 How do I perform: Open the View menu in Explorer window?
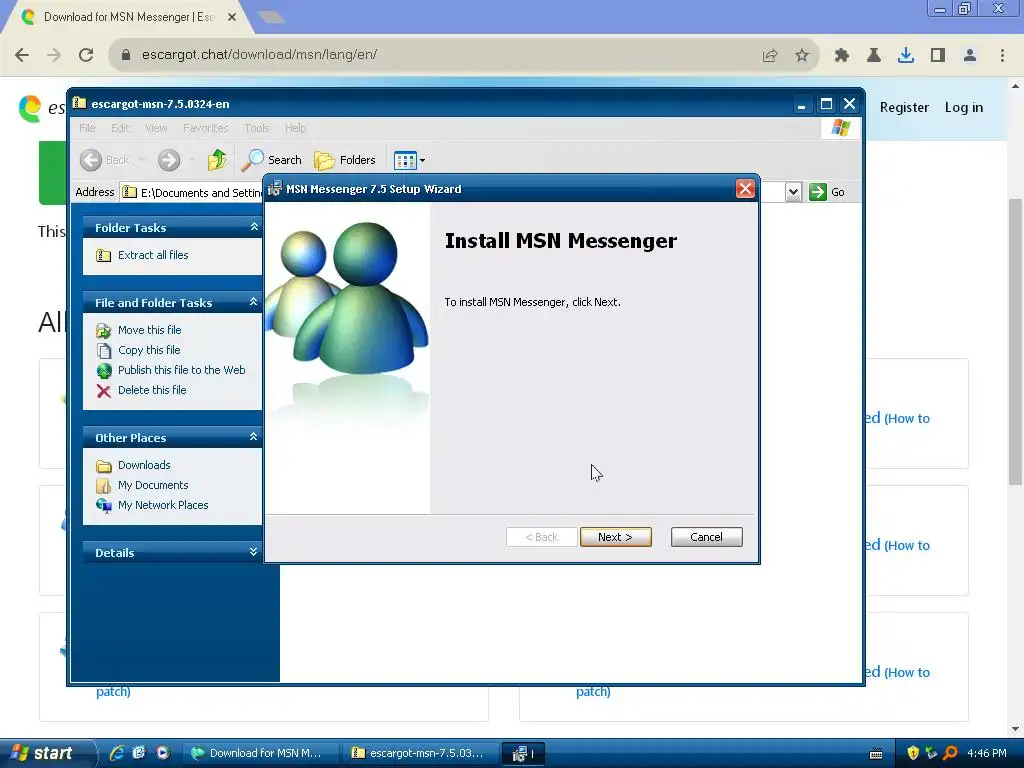pyautogui.click(x=156, y=128)
